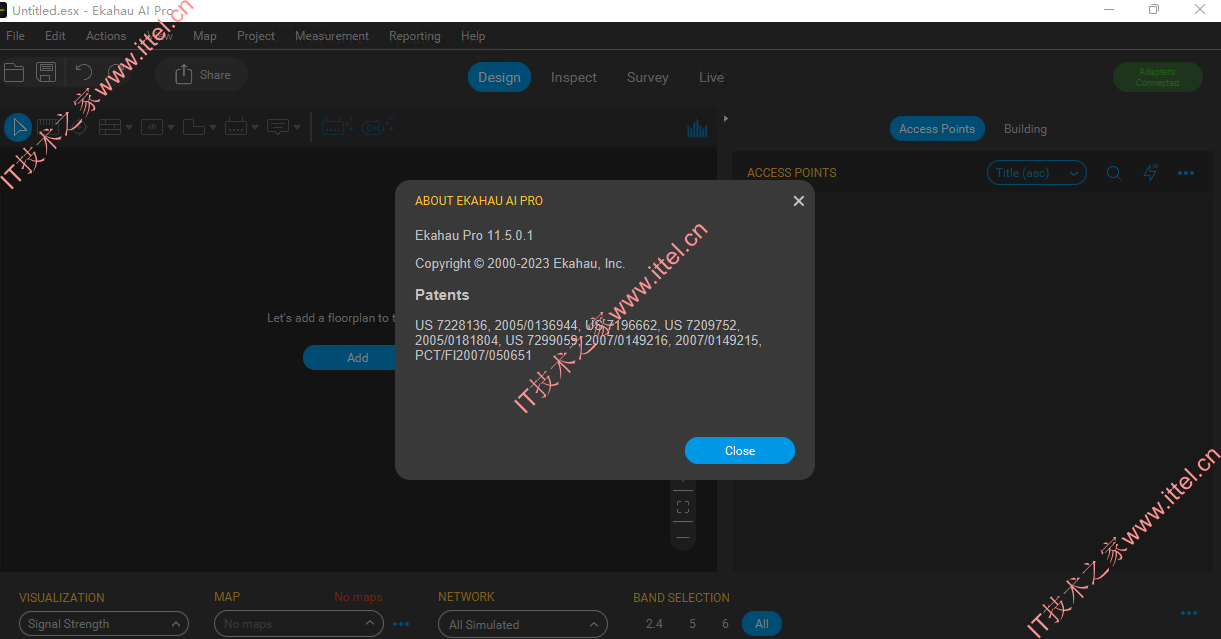Image resolution: width=1221 pixels, height=639 pixels.
Task: Expand the note tool dropdown arrow
Action: (297, 127)
